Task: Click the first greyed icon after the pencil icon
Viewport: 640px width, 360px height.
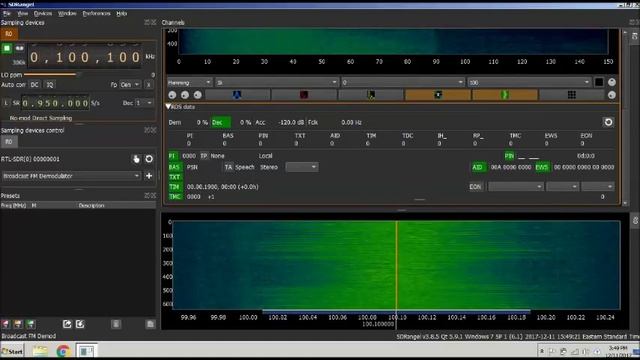Action: coord(116,324)
